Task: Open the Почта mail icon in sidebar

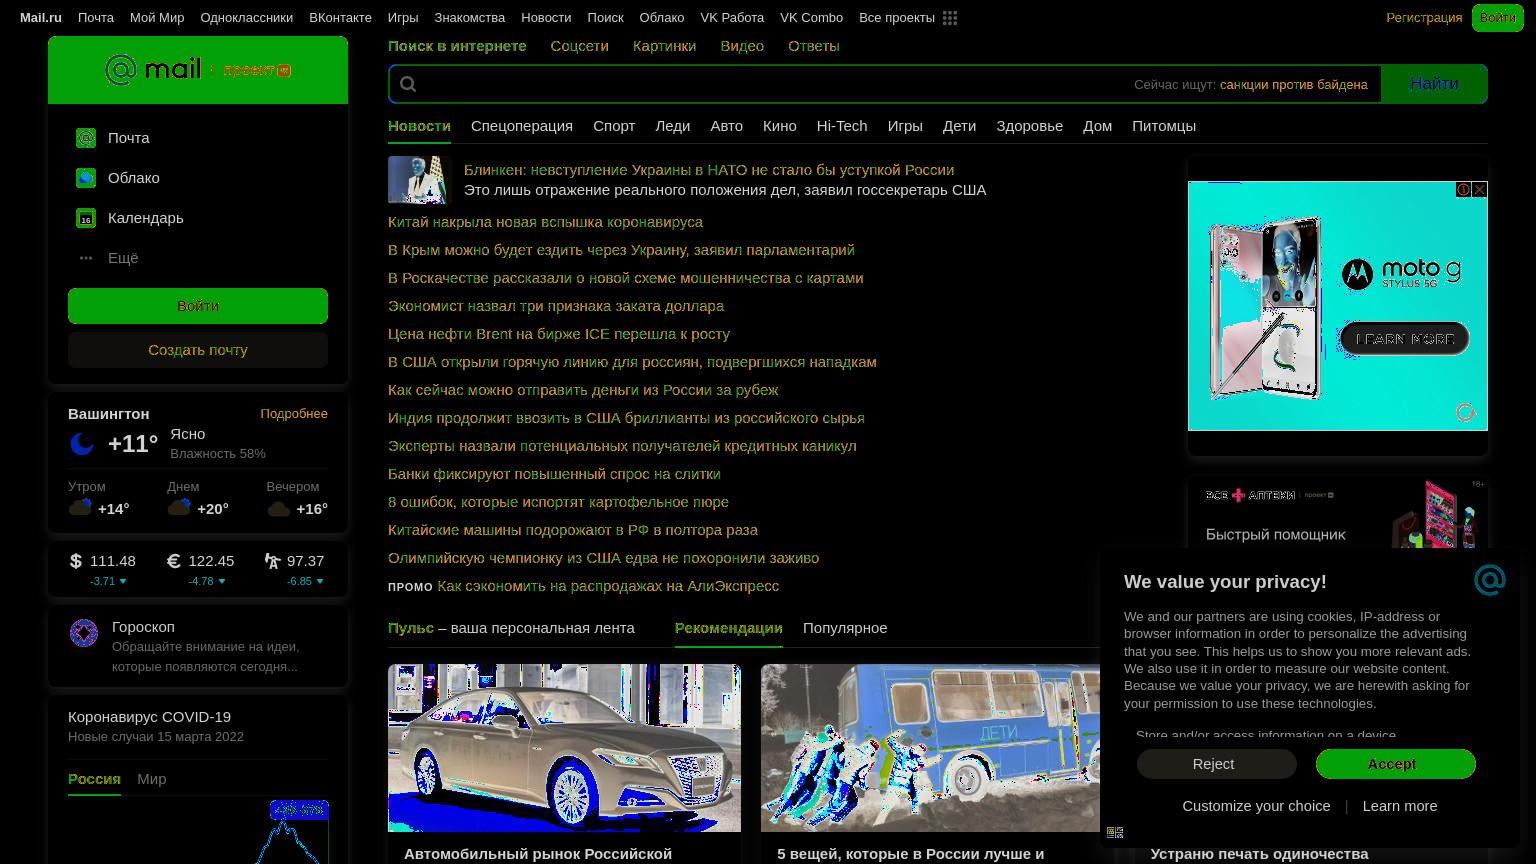Action: click(86, 138)
